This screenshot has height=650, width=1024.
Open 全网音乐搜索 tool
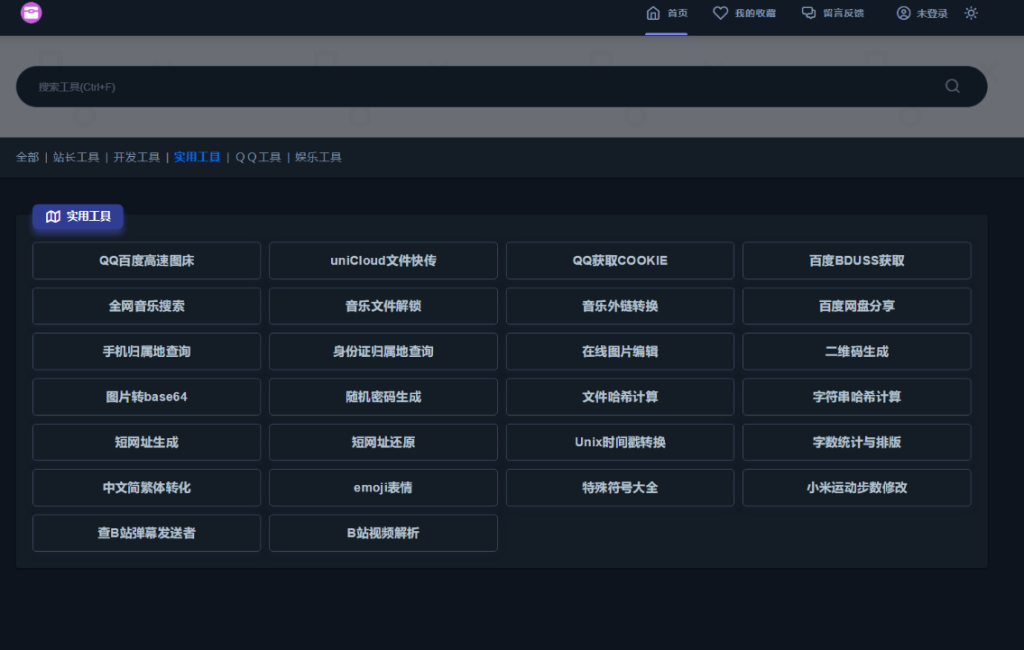[x=146, y=306]
